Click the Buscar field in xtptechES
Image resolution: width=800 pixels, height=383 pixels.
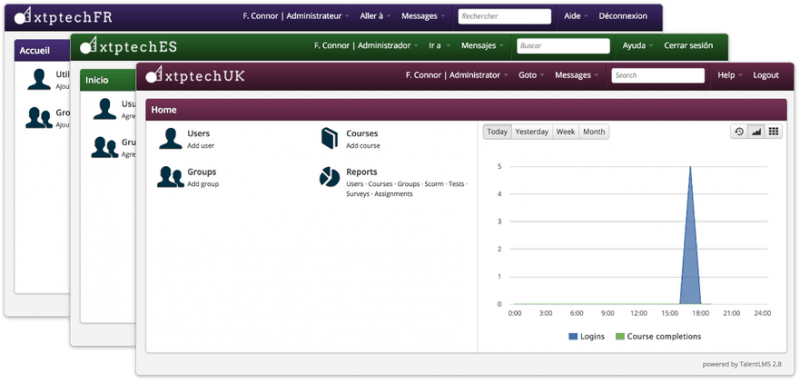tap(563, 45)
